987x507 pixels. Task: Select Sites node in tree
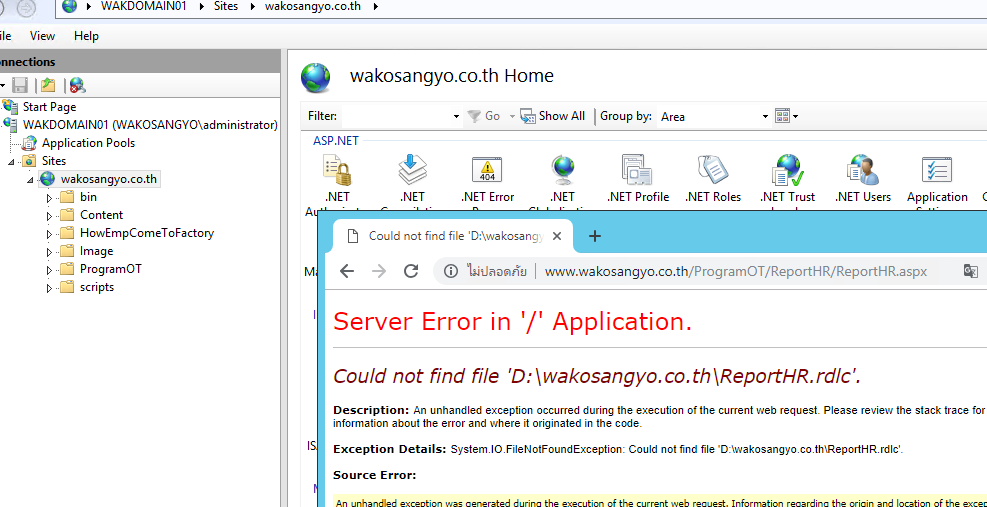pyautogui.click(x=54, y=161)
